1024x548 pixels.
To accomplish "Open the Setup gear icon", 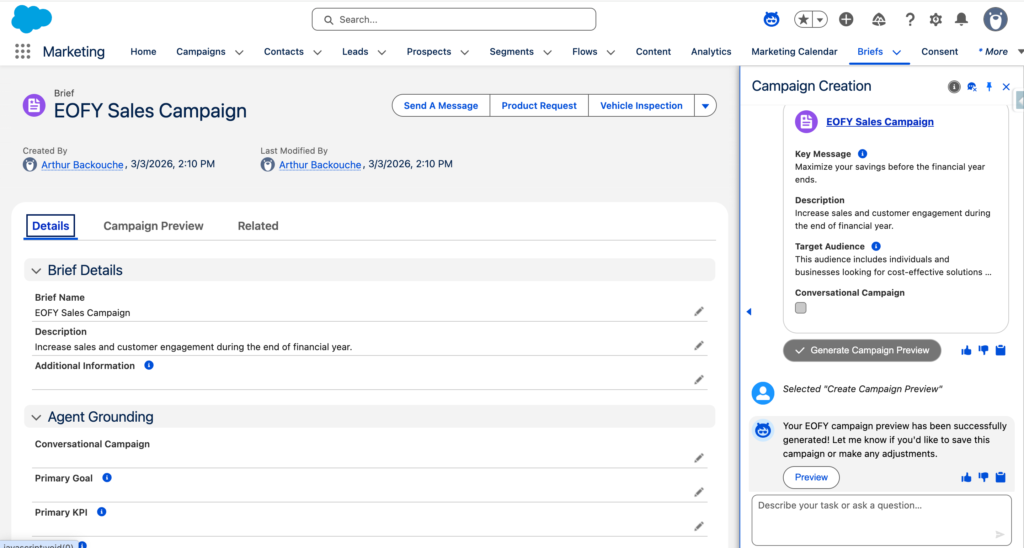I will [935, 19].
